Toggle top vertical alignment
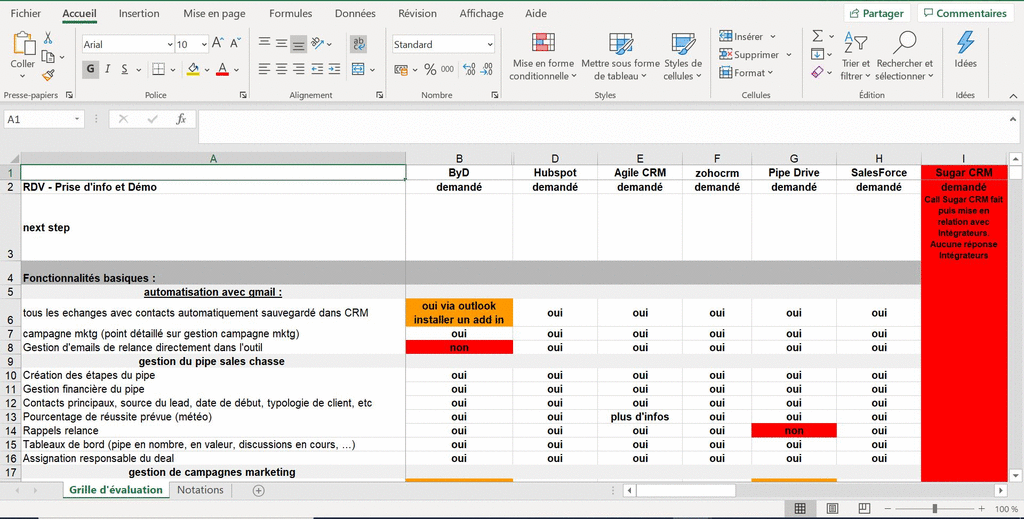This screenshot has height=519, width=1024. click(264, 42)
